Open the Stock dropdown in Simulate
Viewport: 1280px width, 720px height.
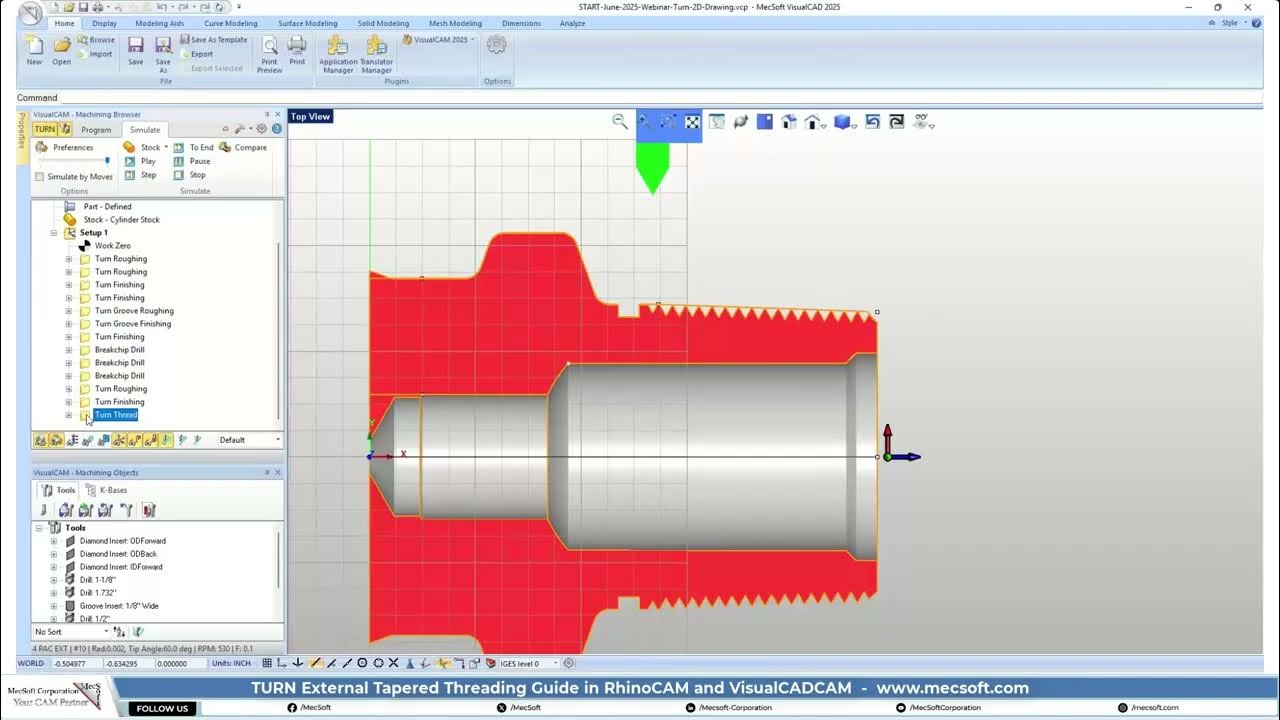[x=166, y=147]
